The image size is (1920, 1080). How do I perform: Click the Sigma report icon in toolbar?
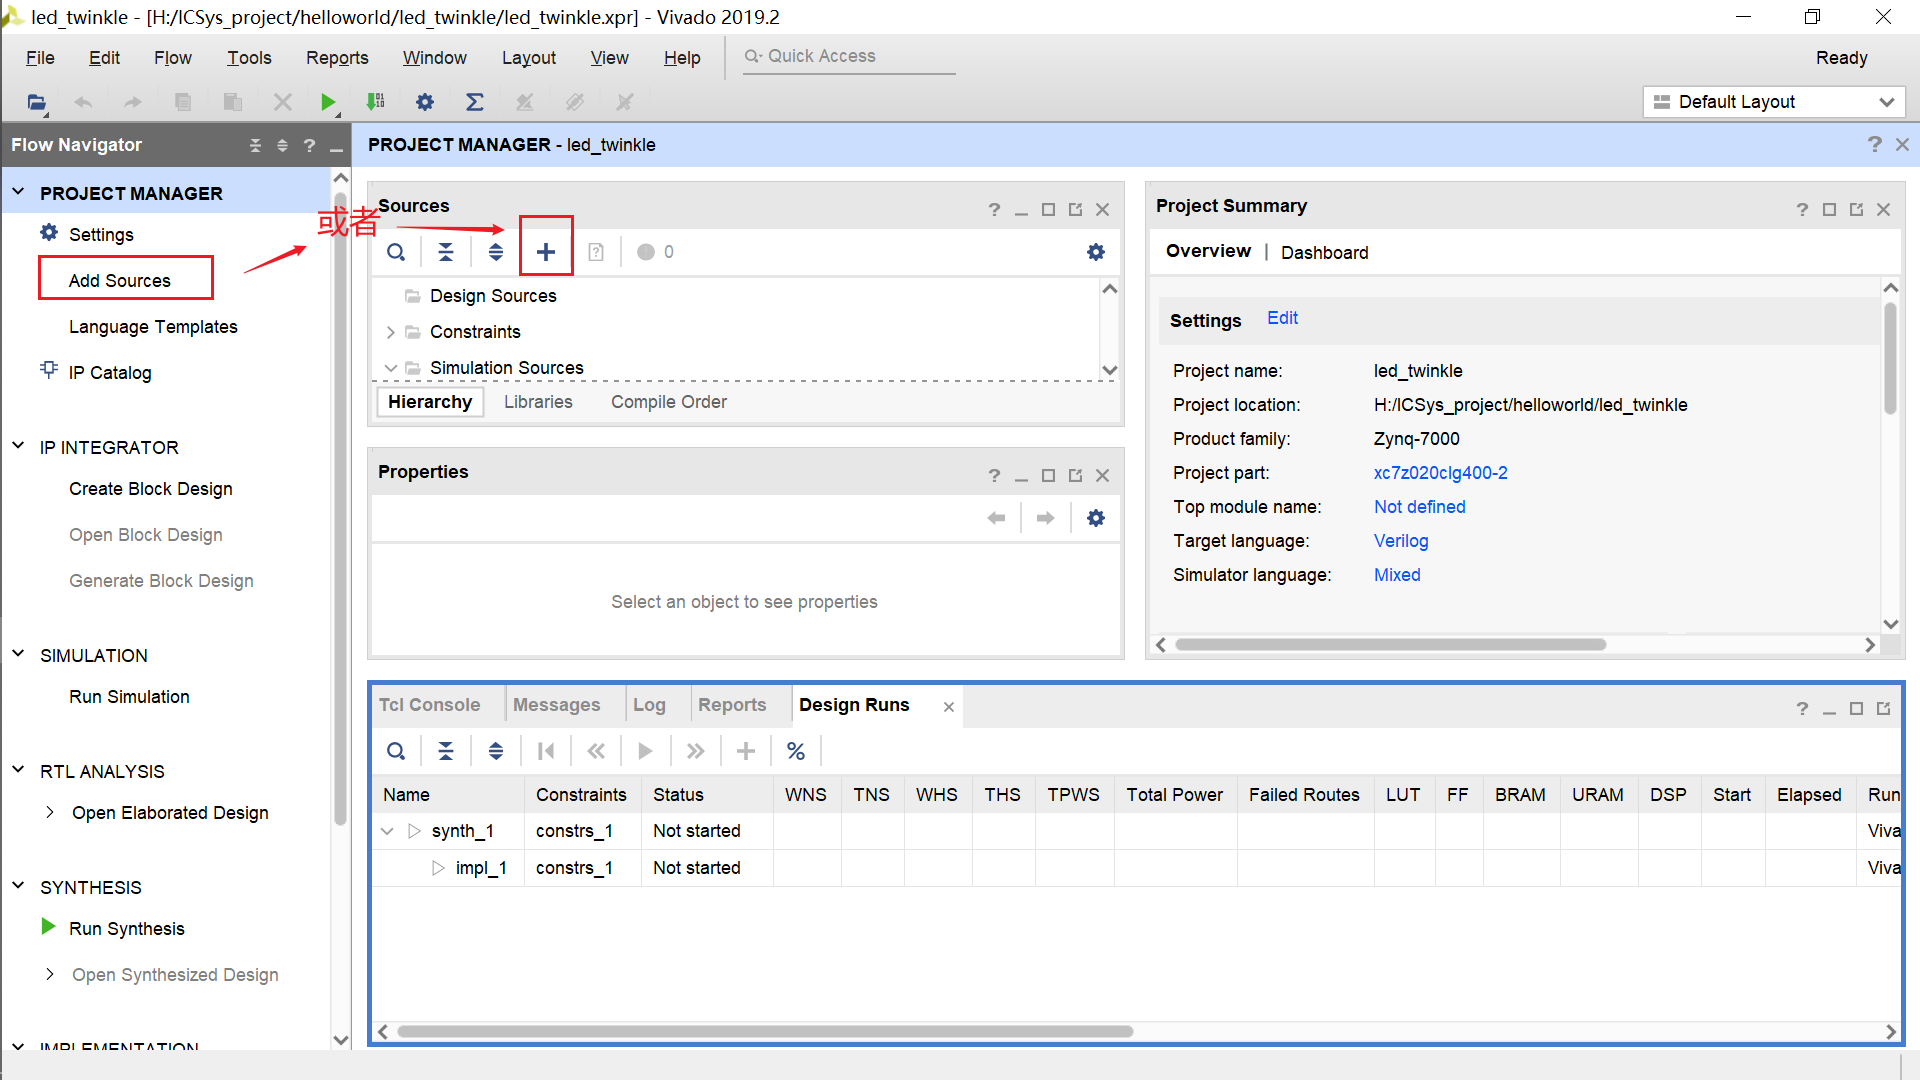[x=475, y=102]
